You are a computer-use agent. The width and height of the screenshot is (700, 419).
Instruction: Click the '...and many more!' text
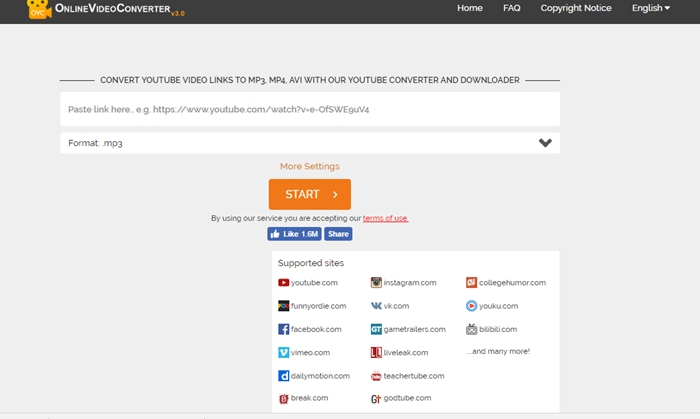498,351
